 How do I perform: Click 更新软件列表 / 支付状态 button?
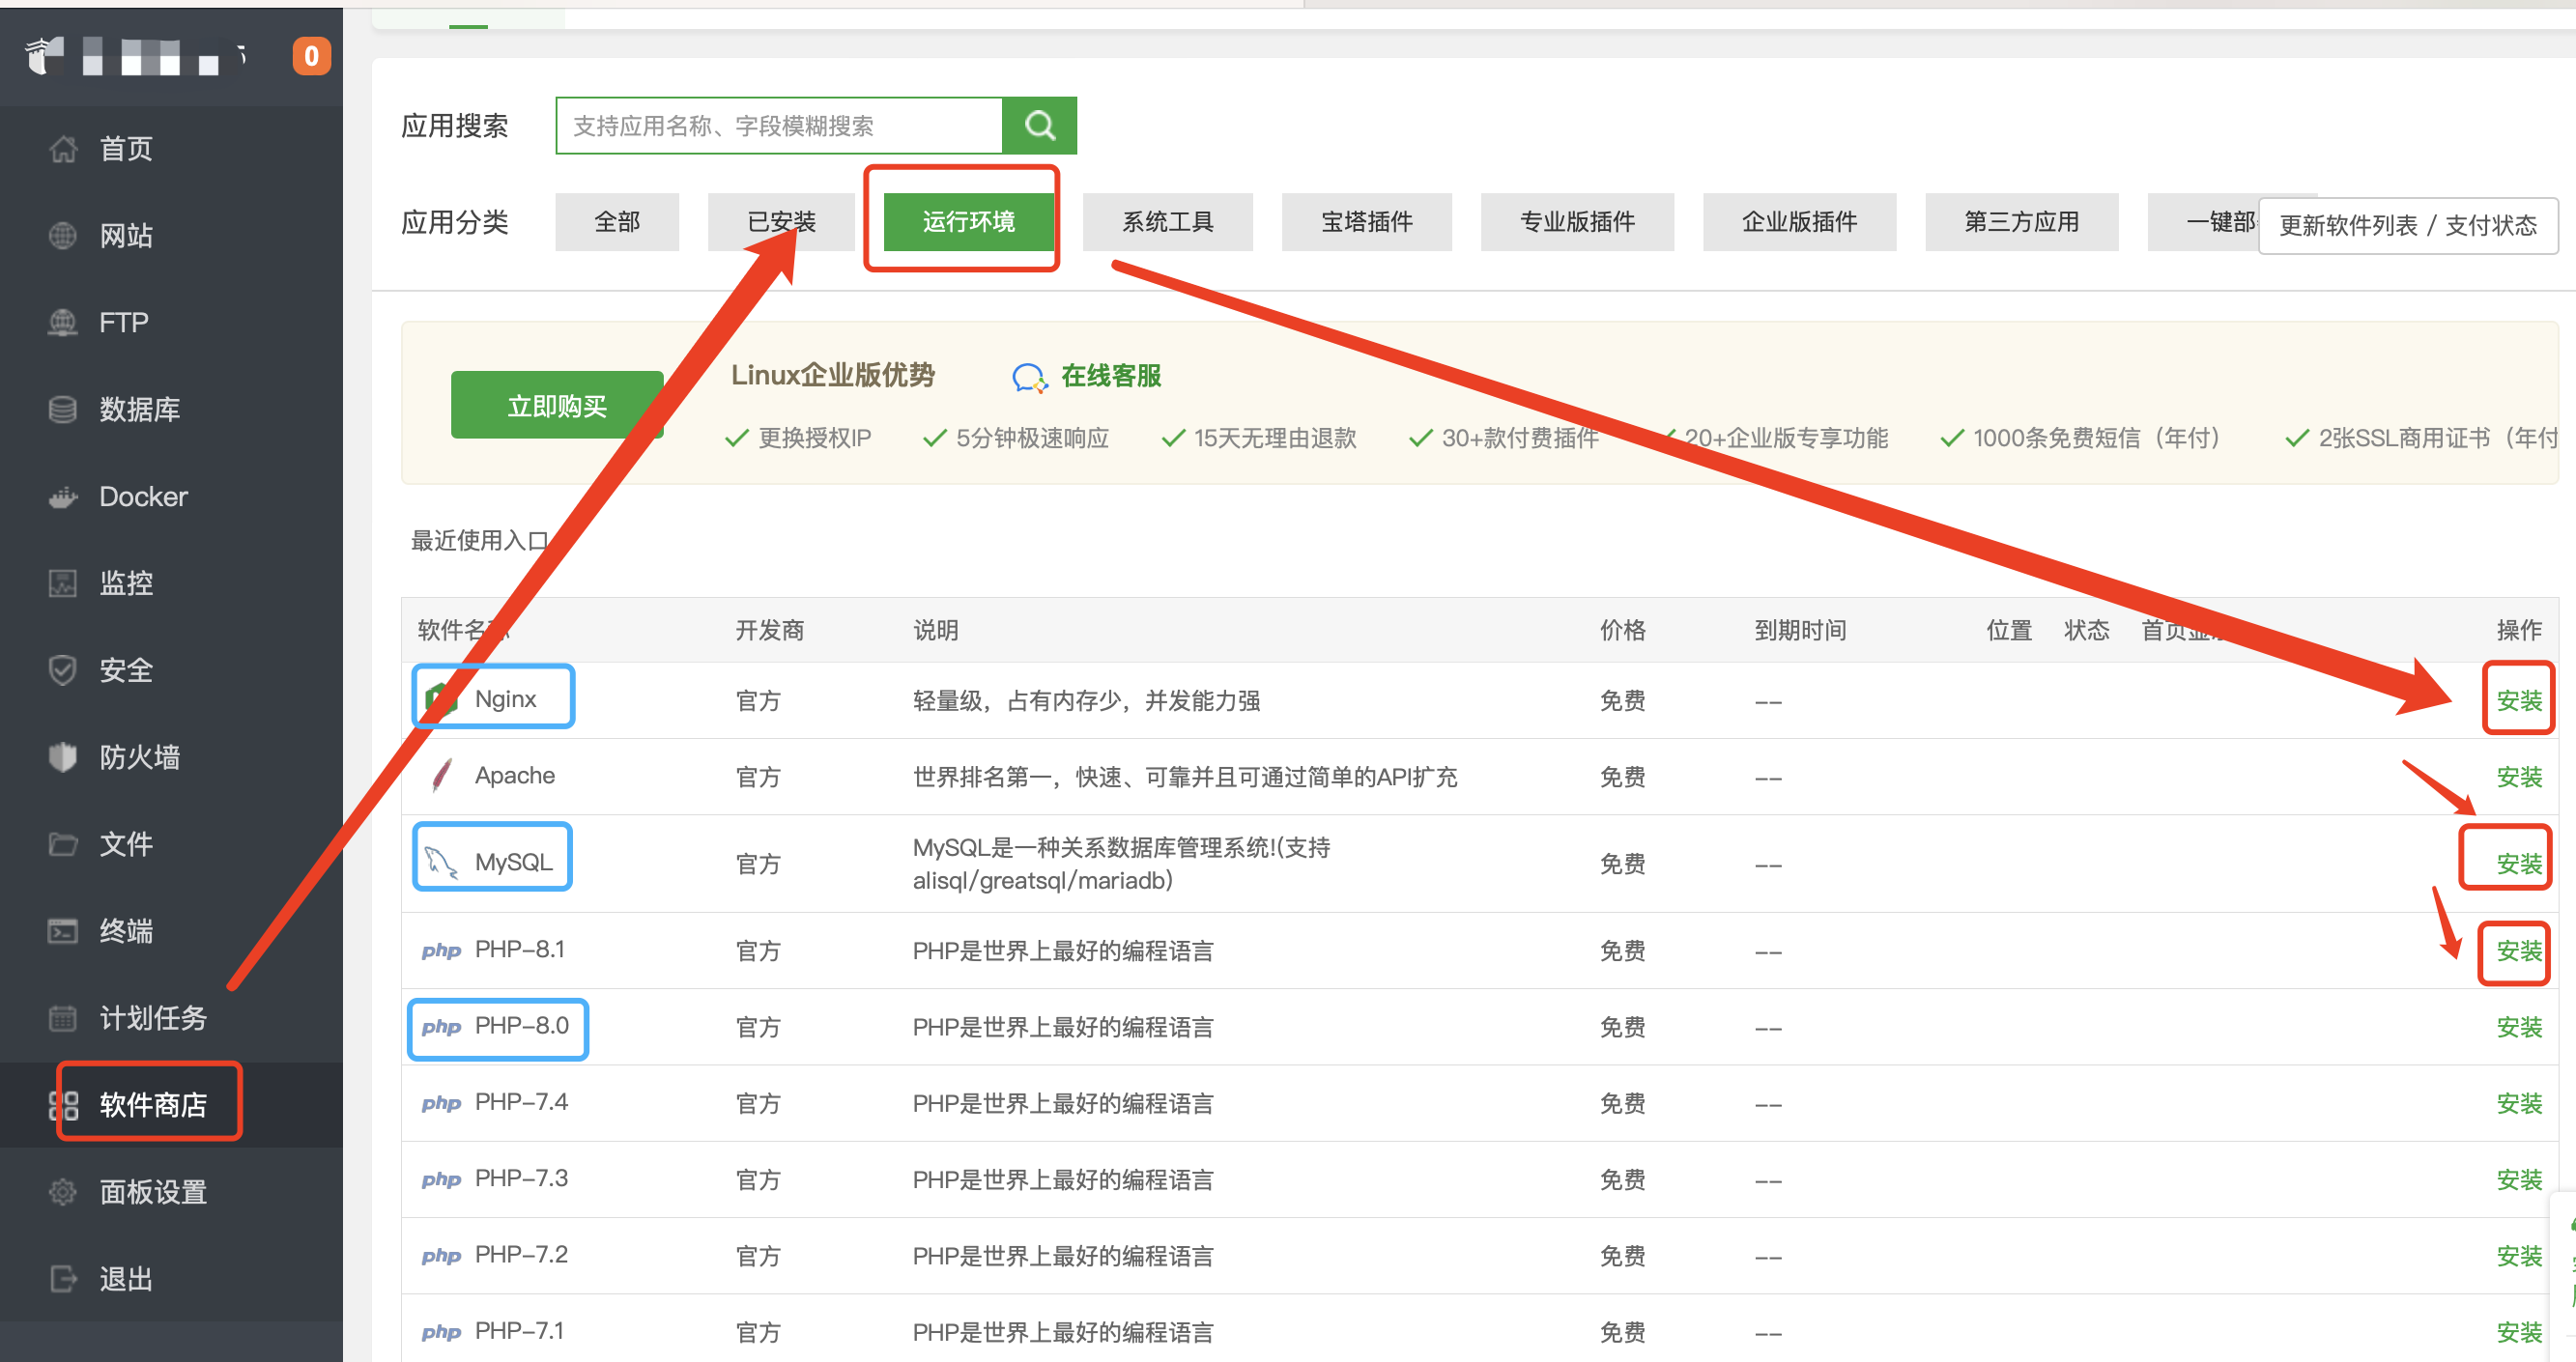[x=2407, y=225]
